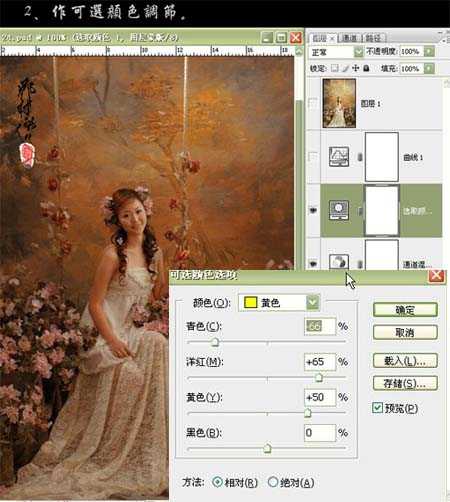Maximize the document window
The height and width of the screenshot is (502, 450).
click(281, 38)
